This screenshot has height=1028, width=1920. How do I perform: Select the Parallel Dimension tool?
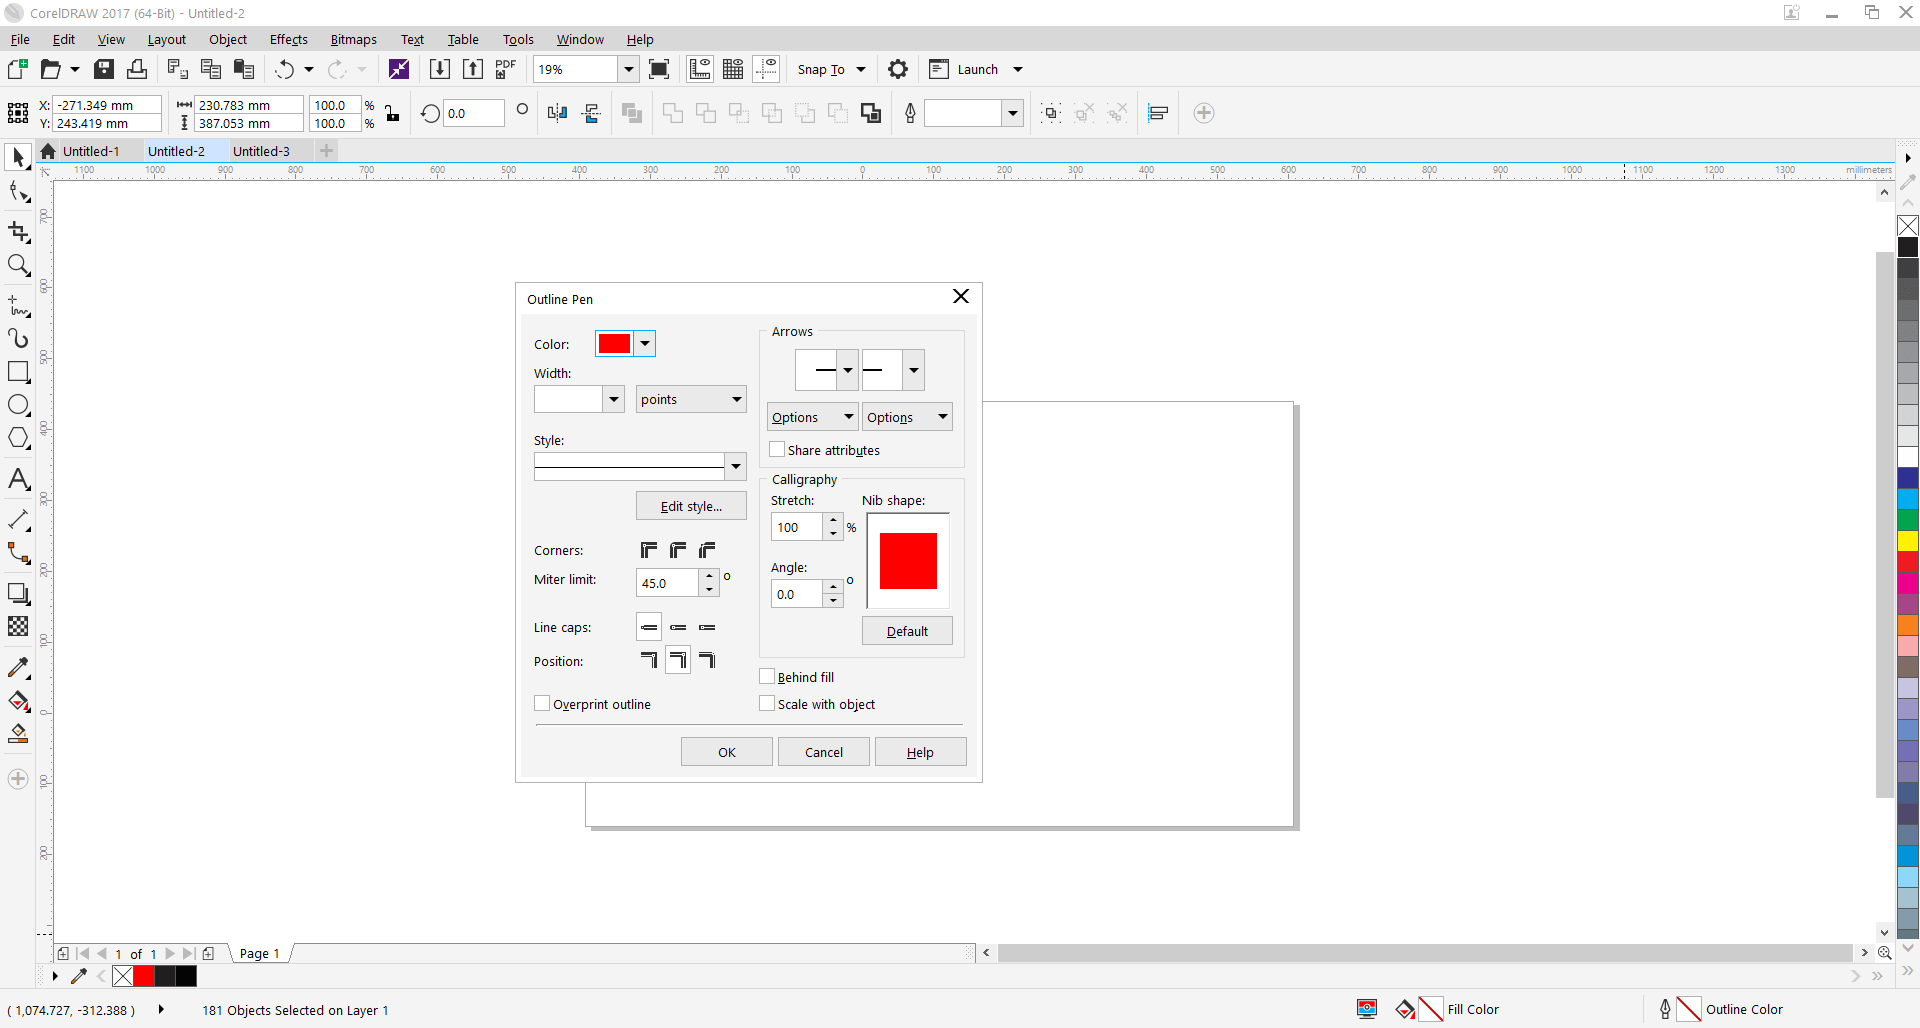[x=18, y=520]
